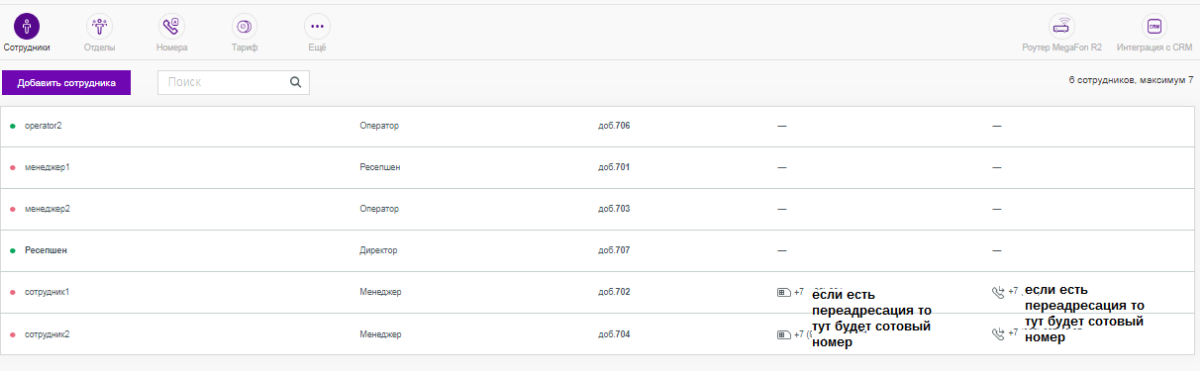Select the менеджер2 employee entry
Viewport: 1200px width, 371px height.
point(599,209)
